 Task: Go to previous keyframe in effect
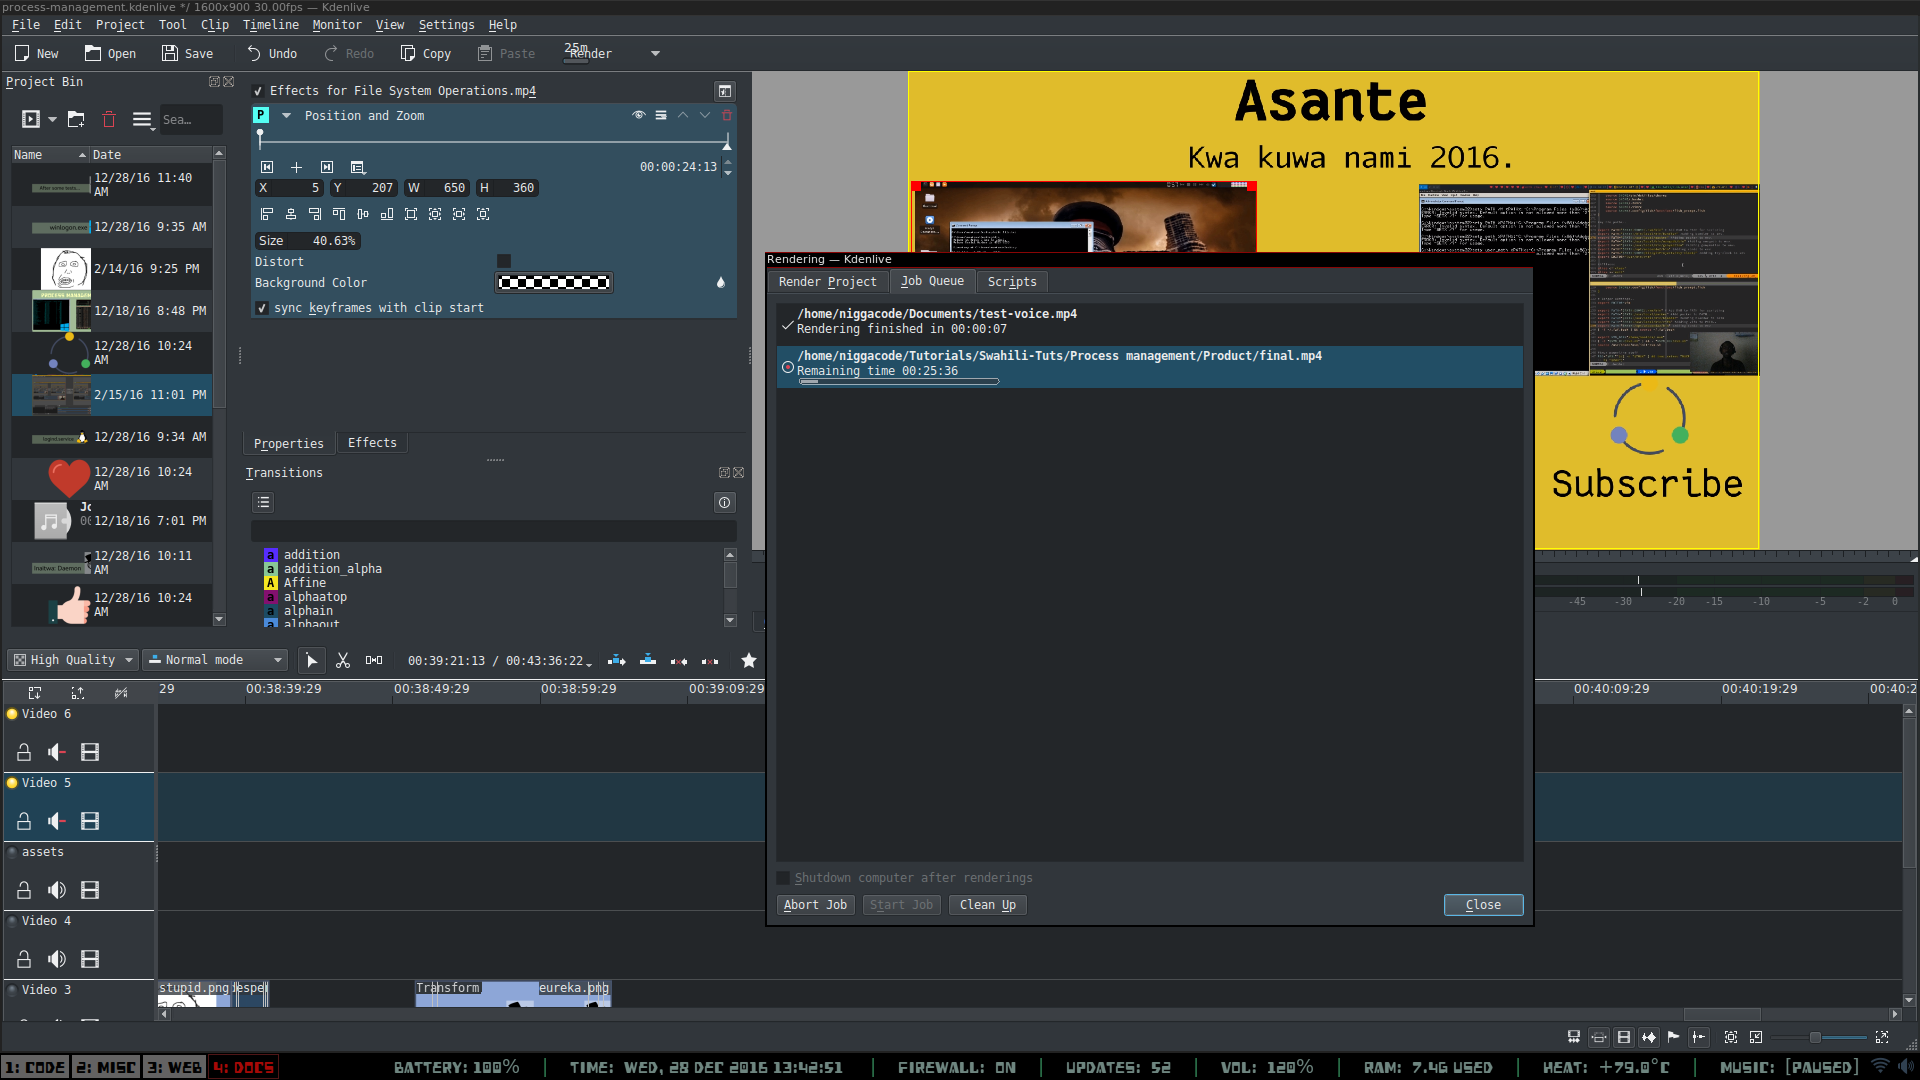coord(267,167)
